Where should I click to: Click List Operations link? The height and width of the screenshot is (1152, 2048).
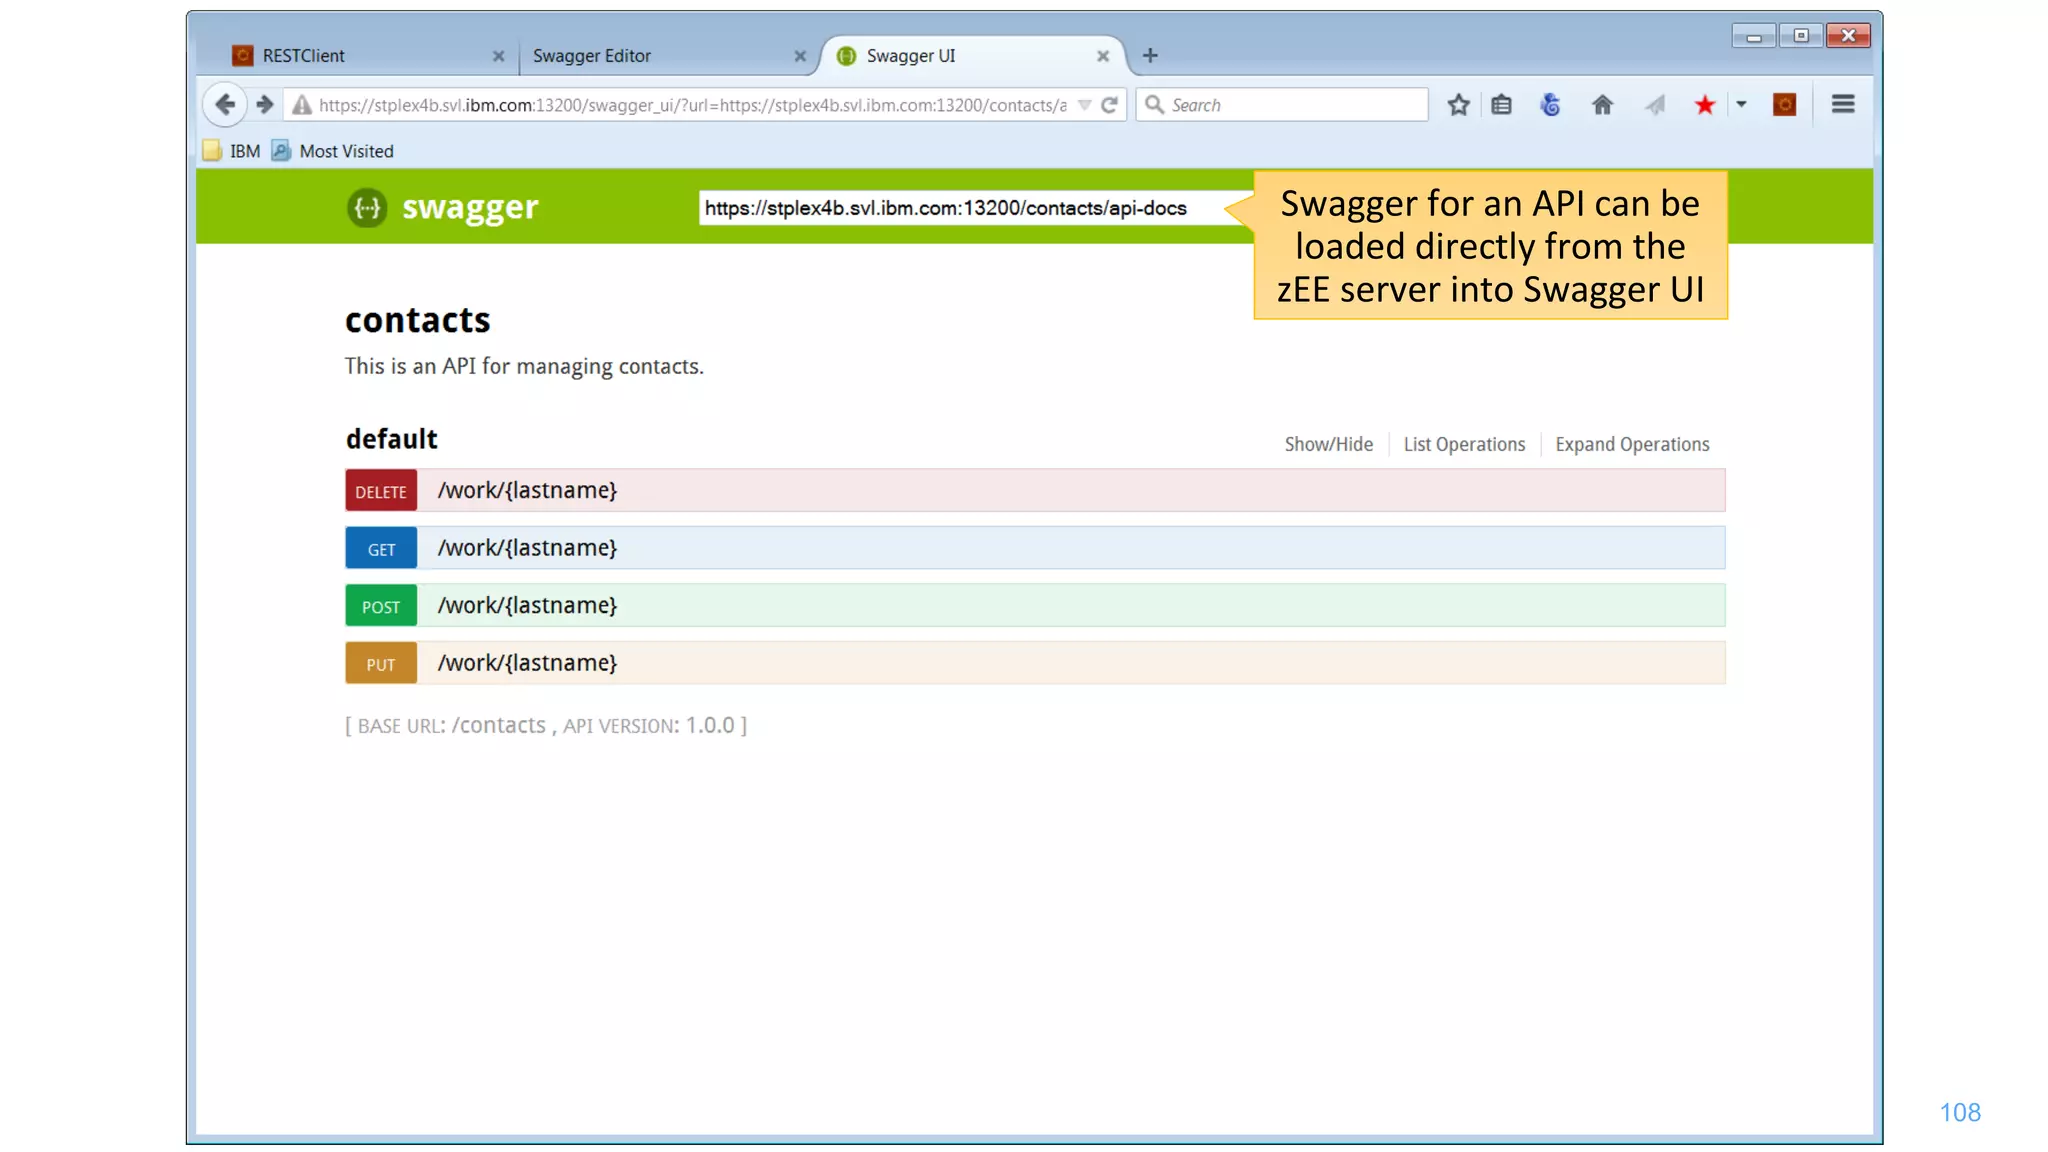(1464, 444)
